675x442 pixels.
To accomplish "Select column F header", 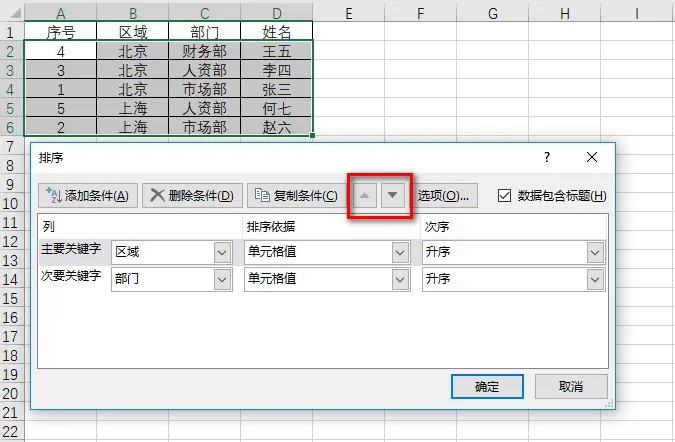I will pyautogui.click(x=421, y=13).
